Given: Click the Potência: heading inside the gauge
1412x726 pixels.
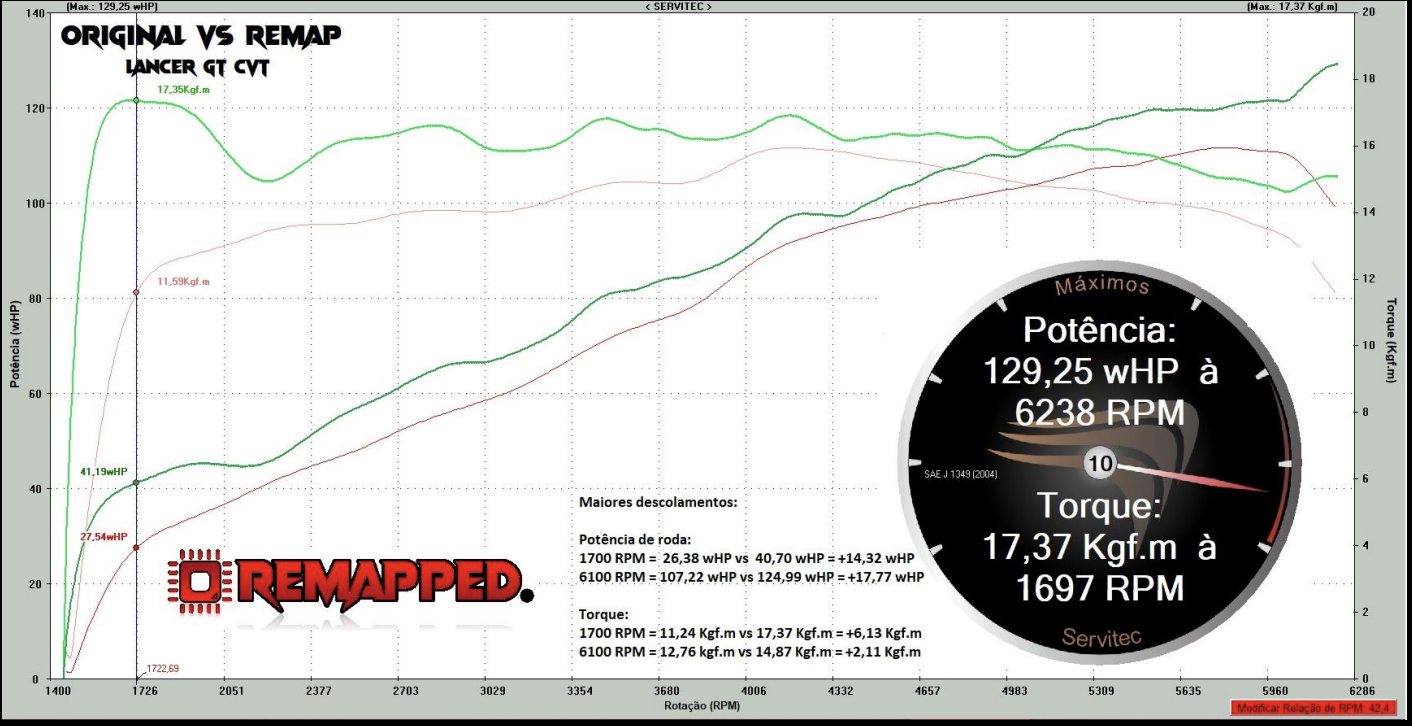Looking at the screenshot, I should click(1101, 332).
